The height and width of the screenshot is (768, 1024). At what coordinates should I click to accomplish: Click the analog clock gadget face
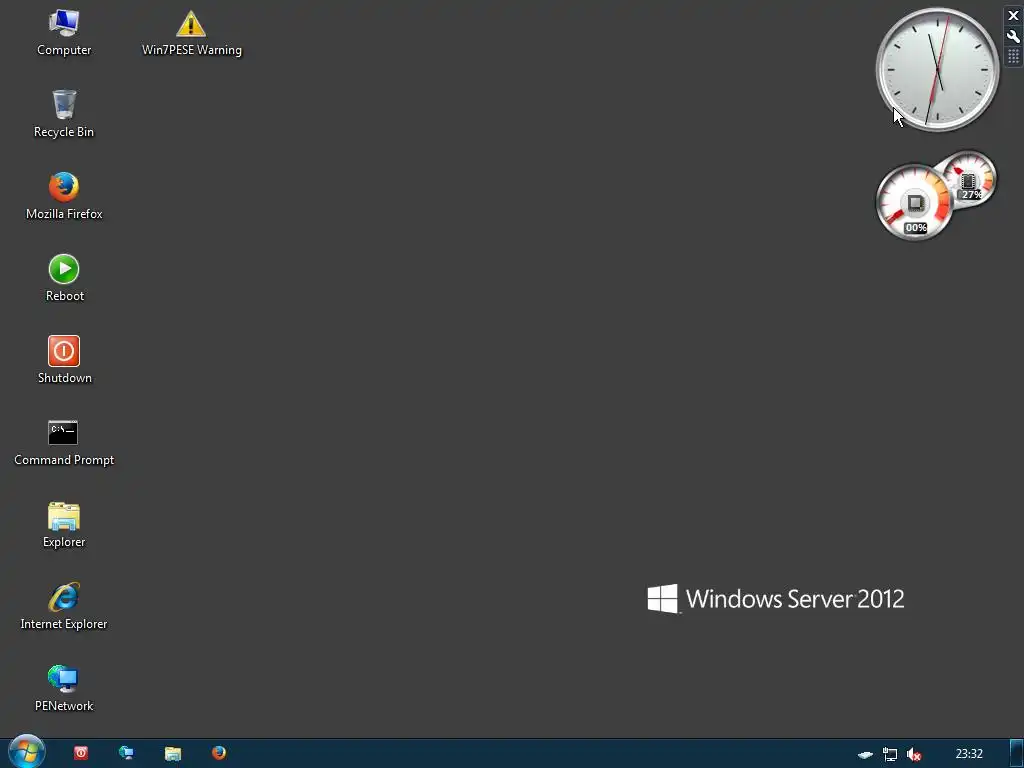click(938, 69)
